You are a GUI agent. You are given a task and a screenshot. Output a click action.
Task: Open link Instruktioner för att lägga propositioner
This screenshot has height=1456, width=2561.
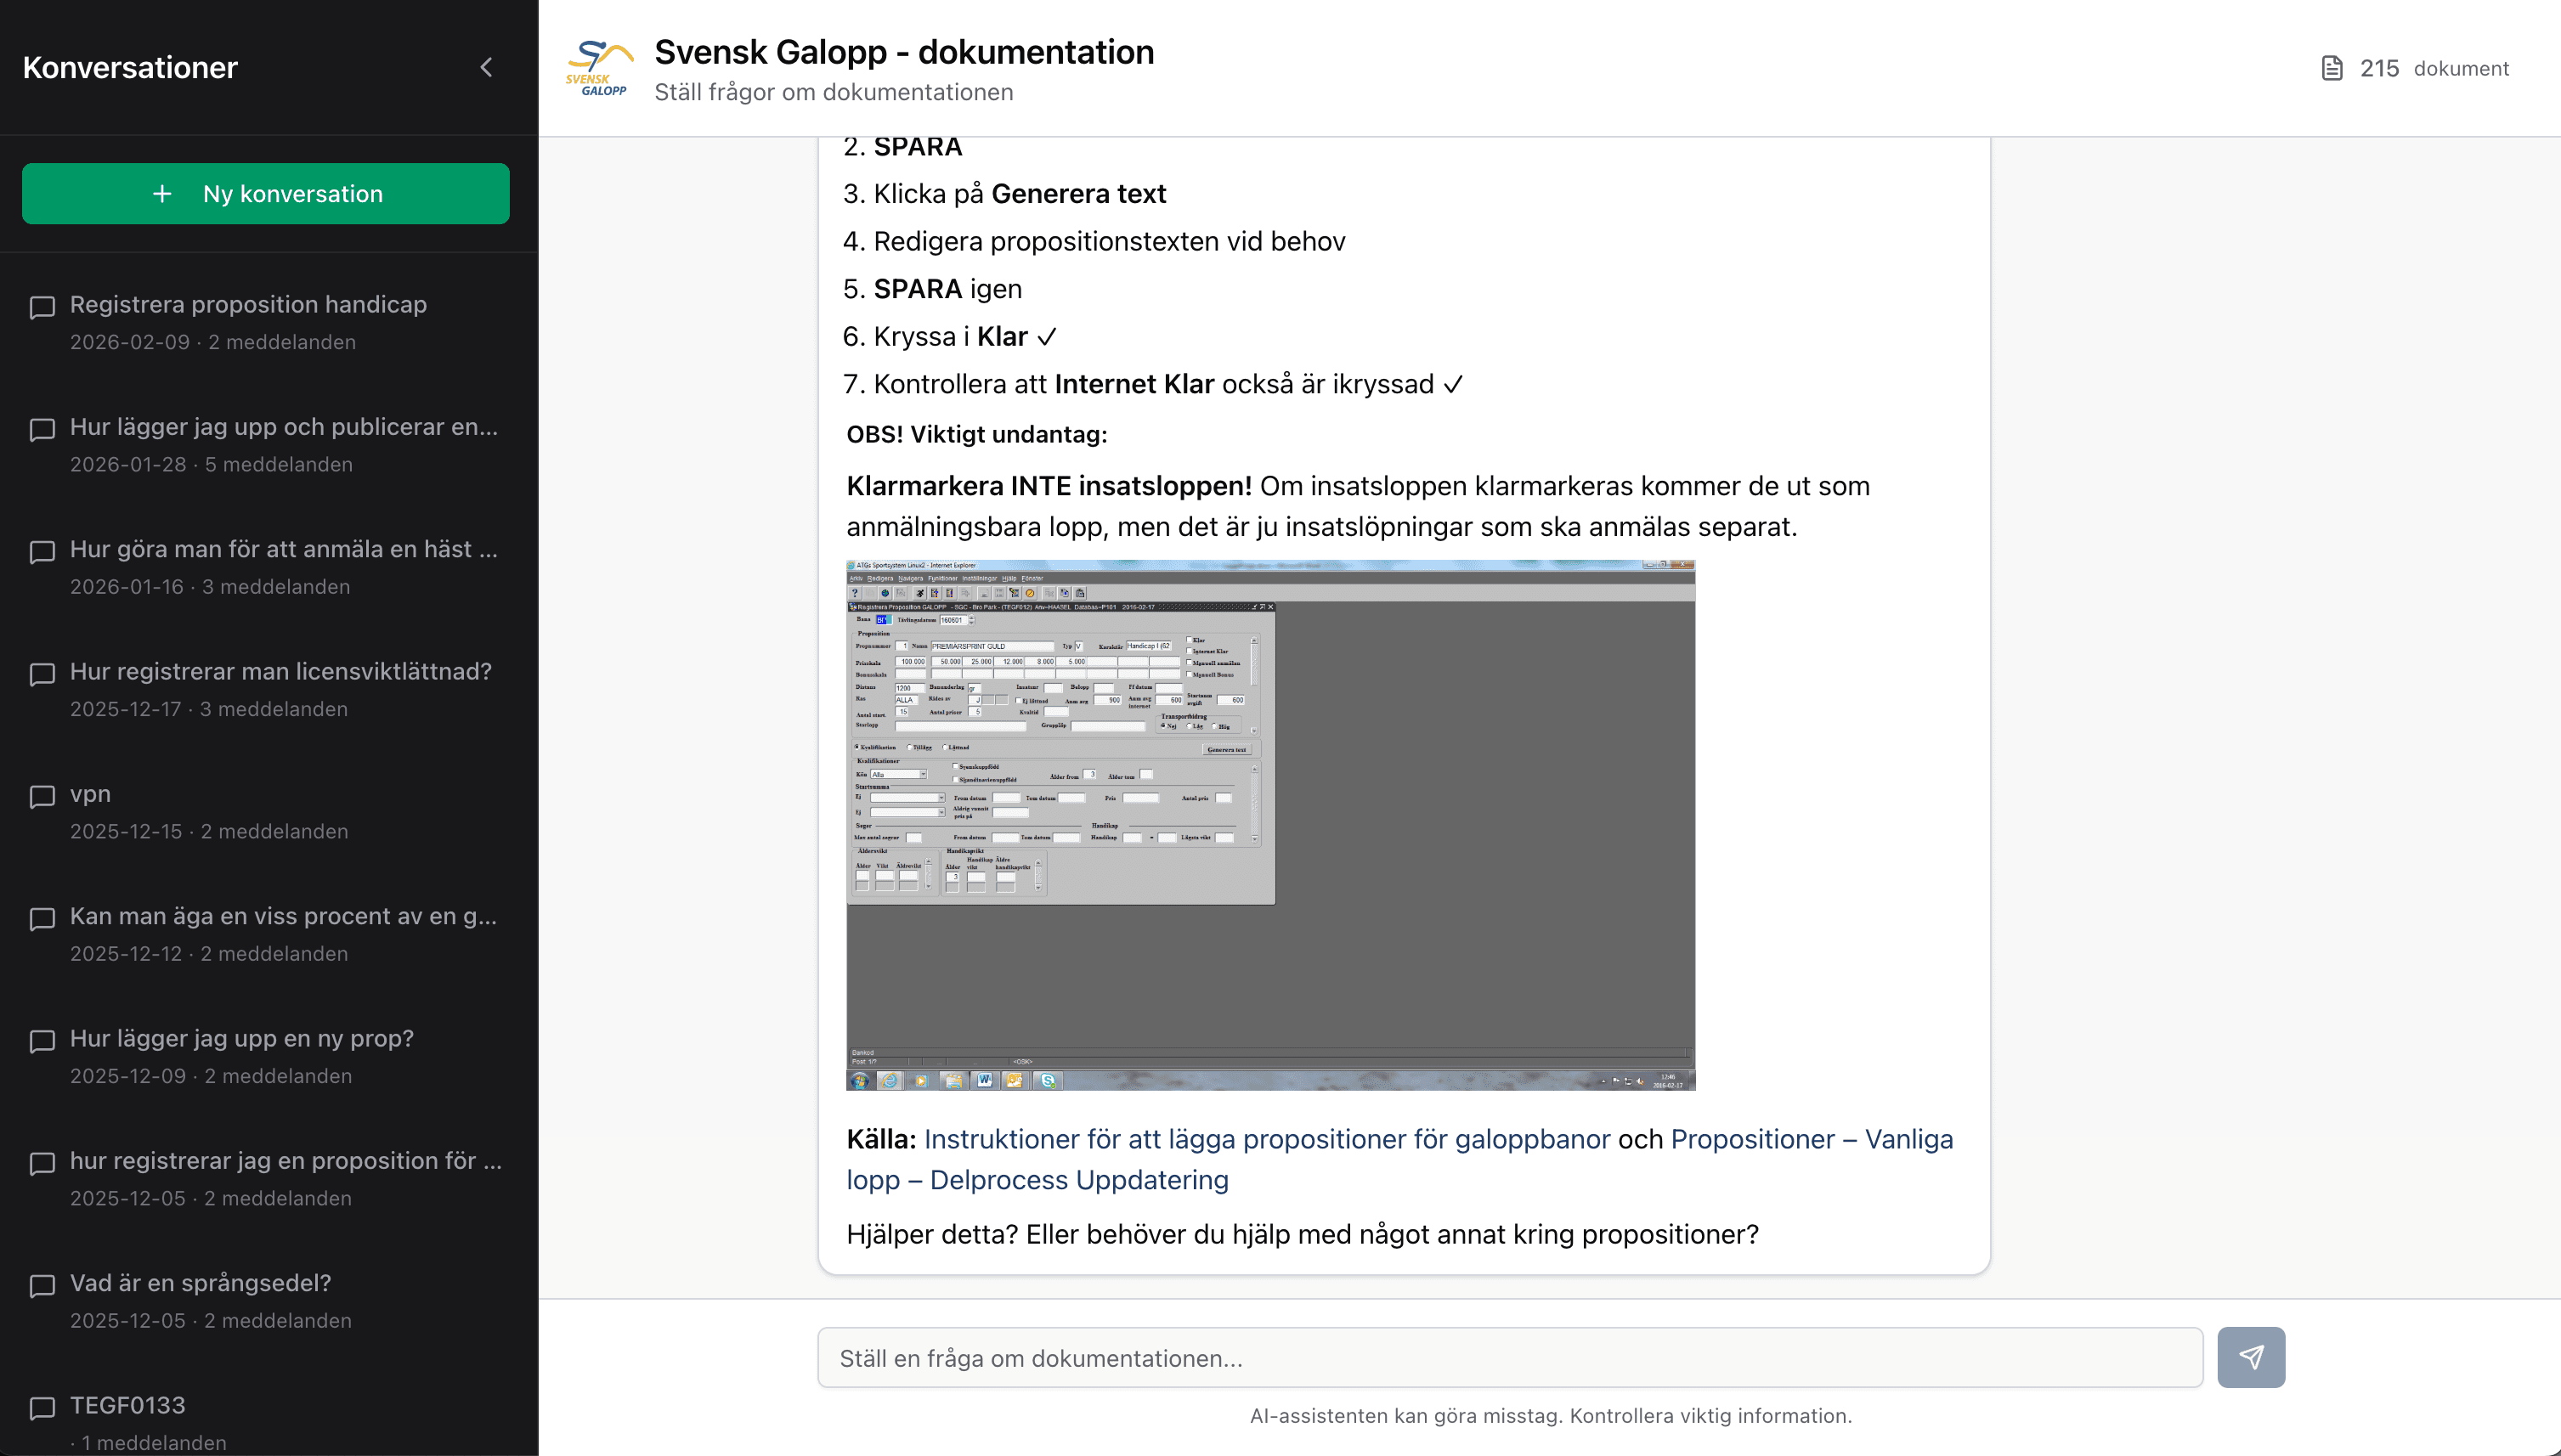click(1266, 1139)
